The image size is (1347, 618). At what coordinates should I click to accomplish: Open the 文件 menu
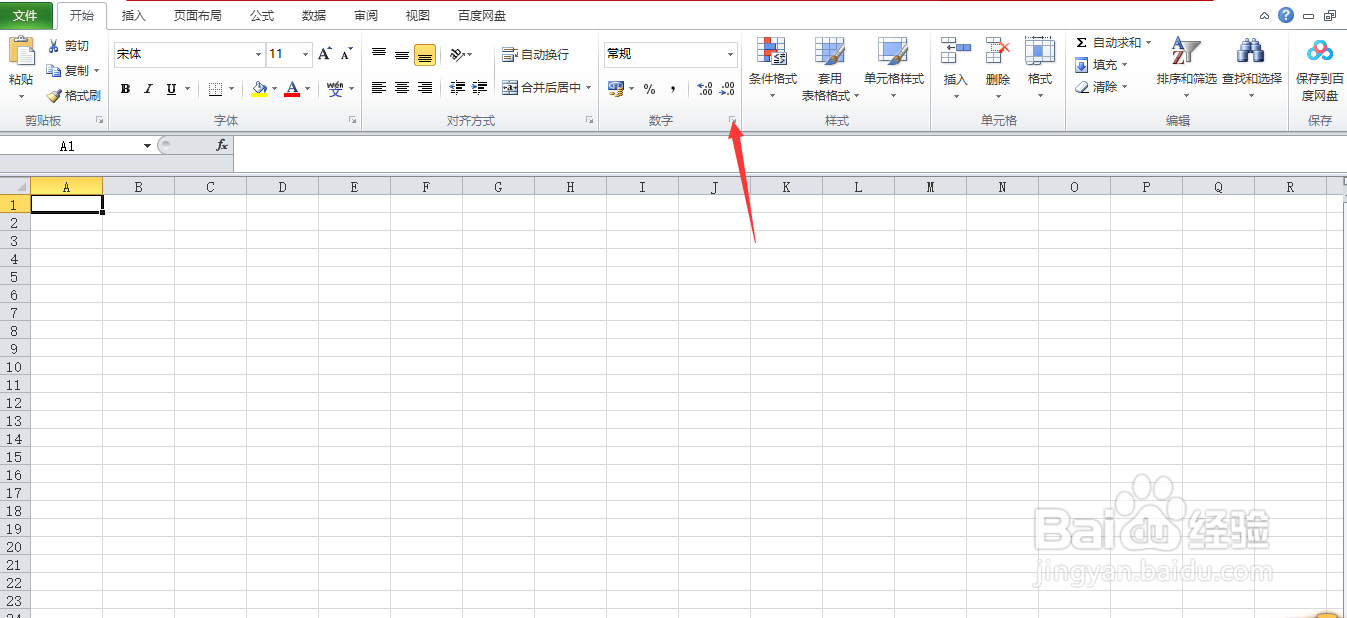[x=27, y=15]
